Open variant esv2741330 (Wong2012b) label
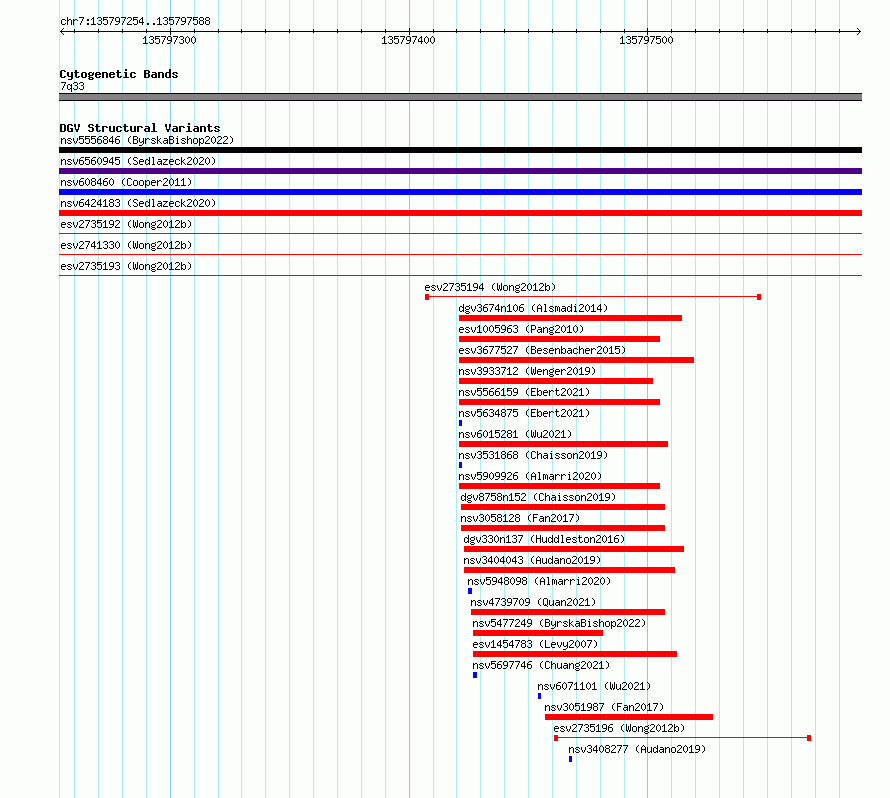Image resolution: width=890 pixels, height=798 pixels. pyautogui.click(x=126, y=245)
